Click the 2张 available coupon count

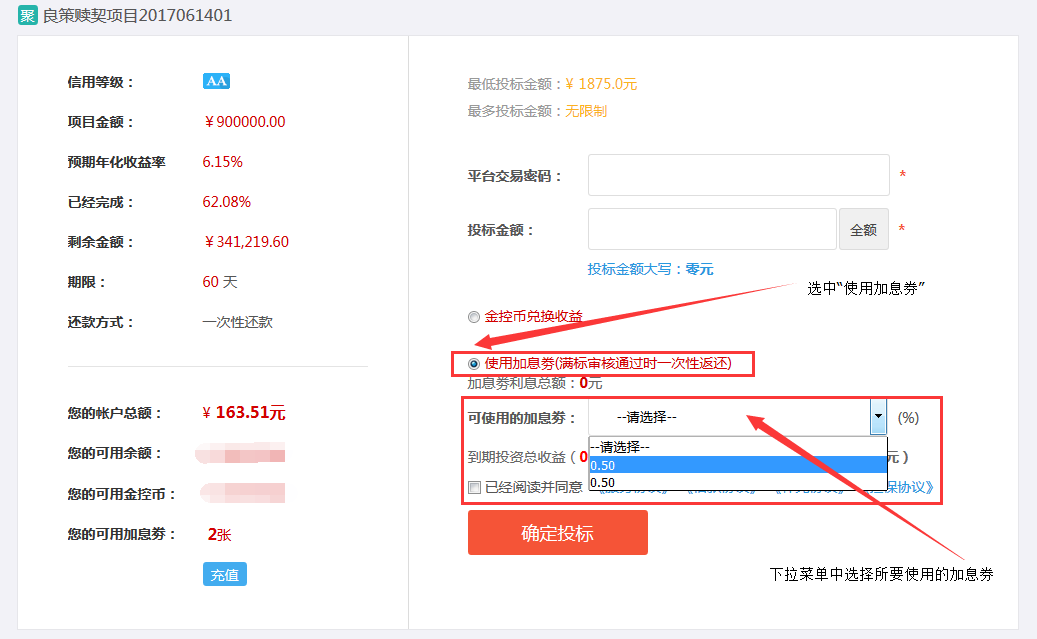[219, 534]
